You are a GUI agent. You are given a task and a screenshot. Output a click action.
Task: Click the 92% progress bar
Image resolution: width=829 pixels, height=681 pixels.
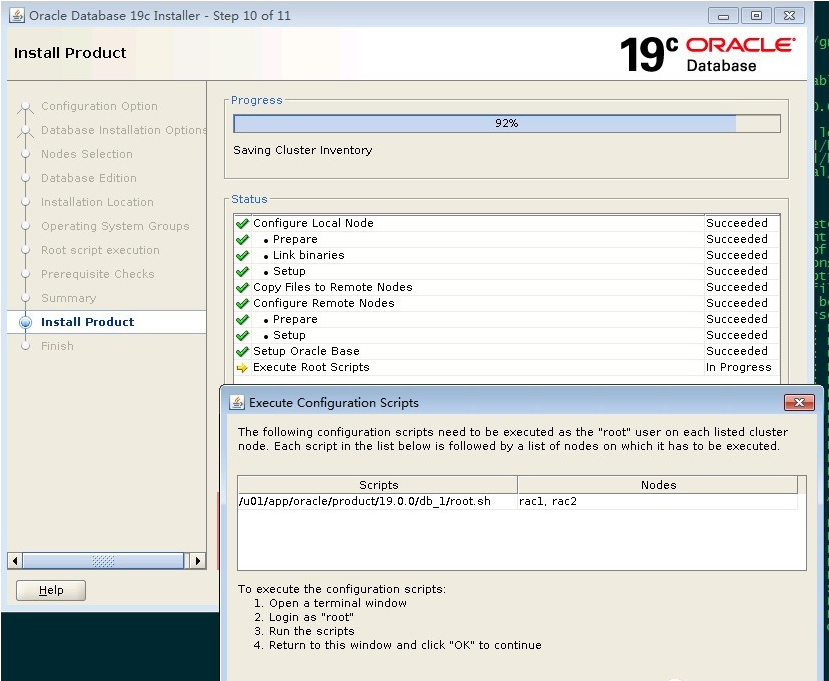506,123
